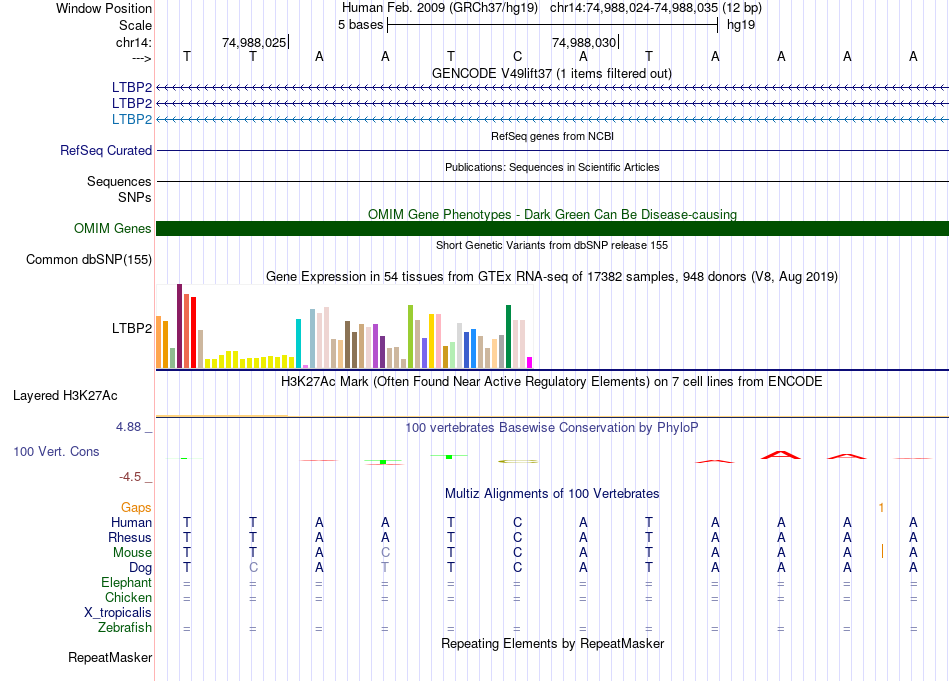The height and width of the screenshot is (681, 950).
Task: Click the mismatched C base in Dog row
Action: tap(253, 568)
